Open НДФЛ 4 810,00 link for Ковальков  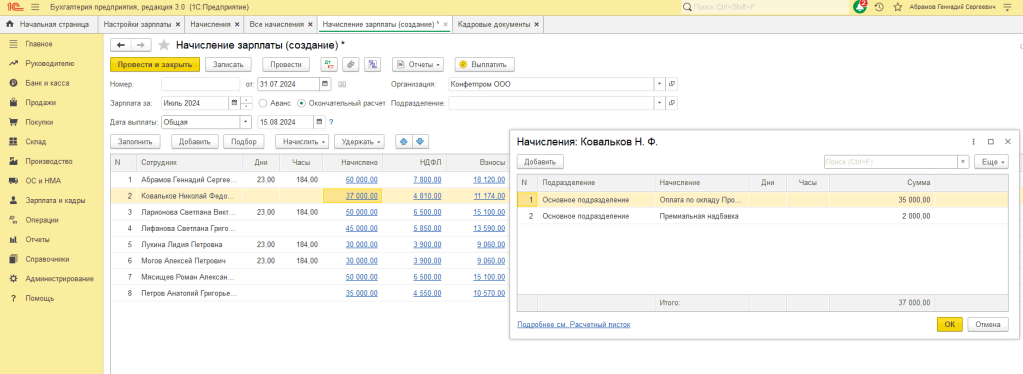pos(427,196)
